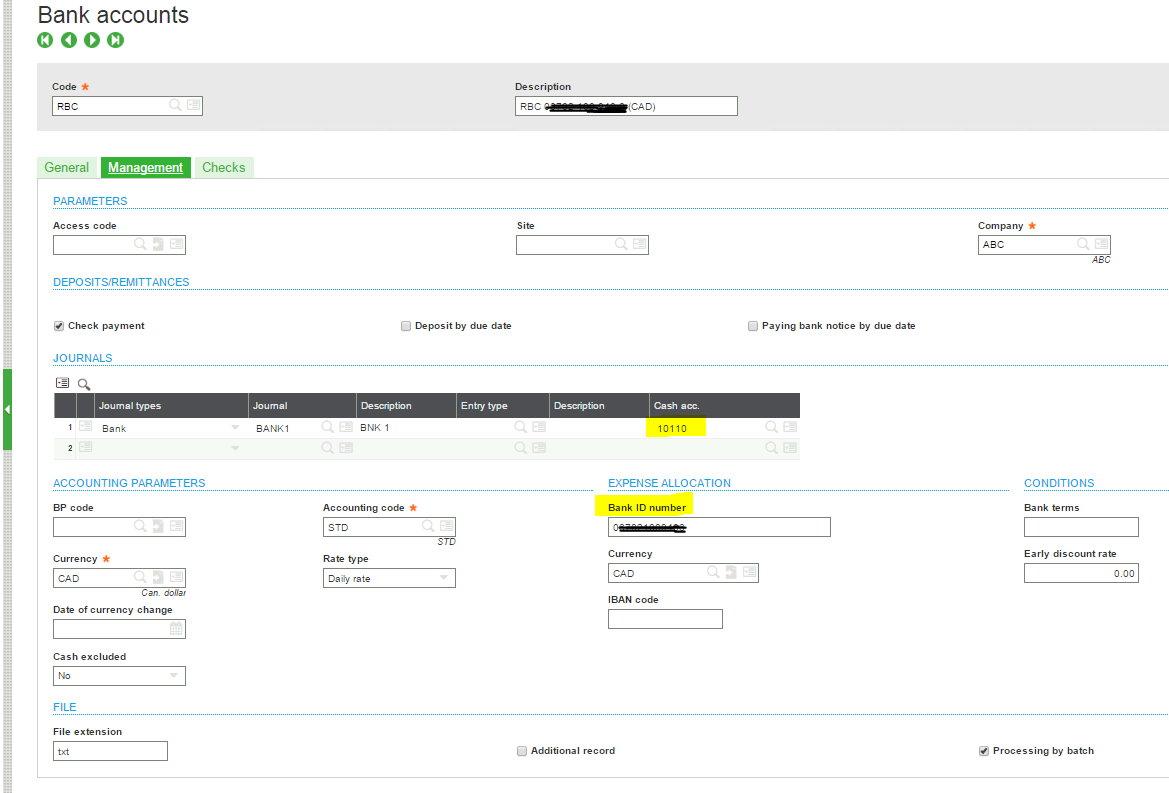Click the Journals grid search magnifier icon
The image size is (1169, 793).
pyautogui.click(x=84, y=385)
